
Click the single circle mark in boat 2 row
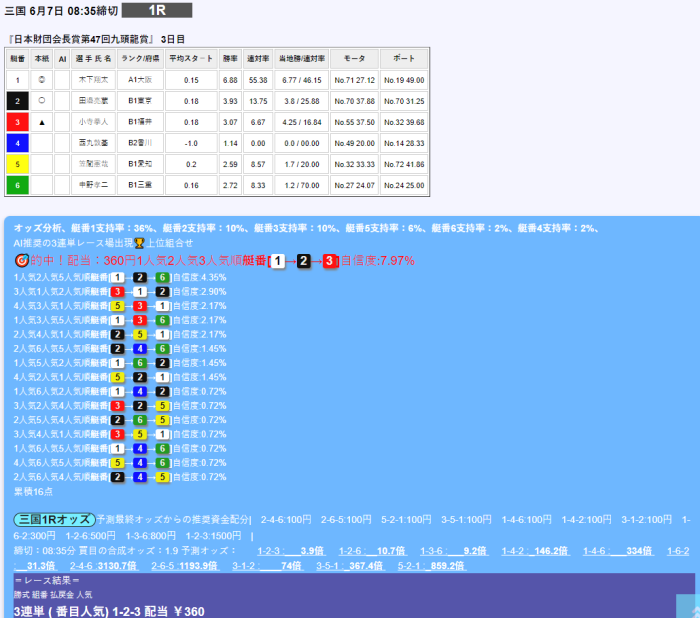pyautogui.click(x=41, y=101)
